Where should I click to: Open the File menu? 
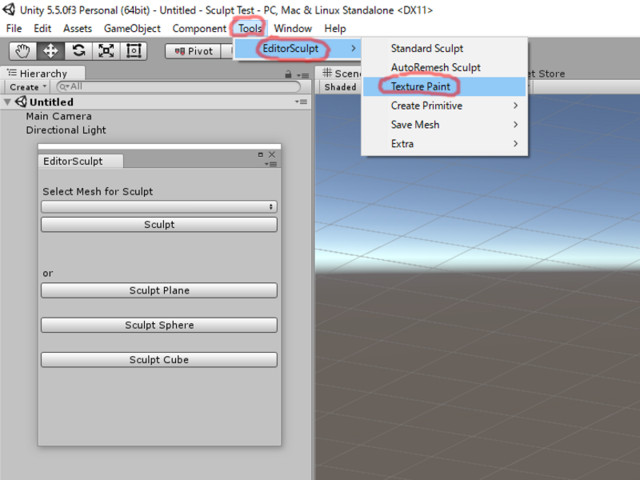(14, 29)
